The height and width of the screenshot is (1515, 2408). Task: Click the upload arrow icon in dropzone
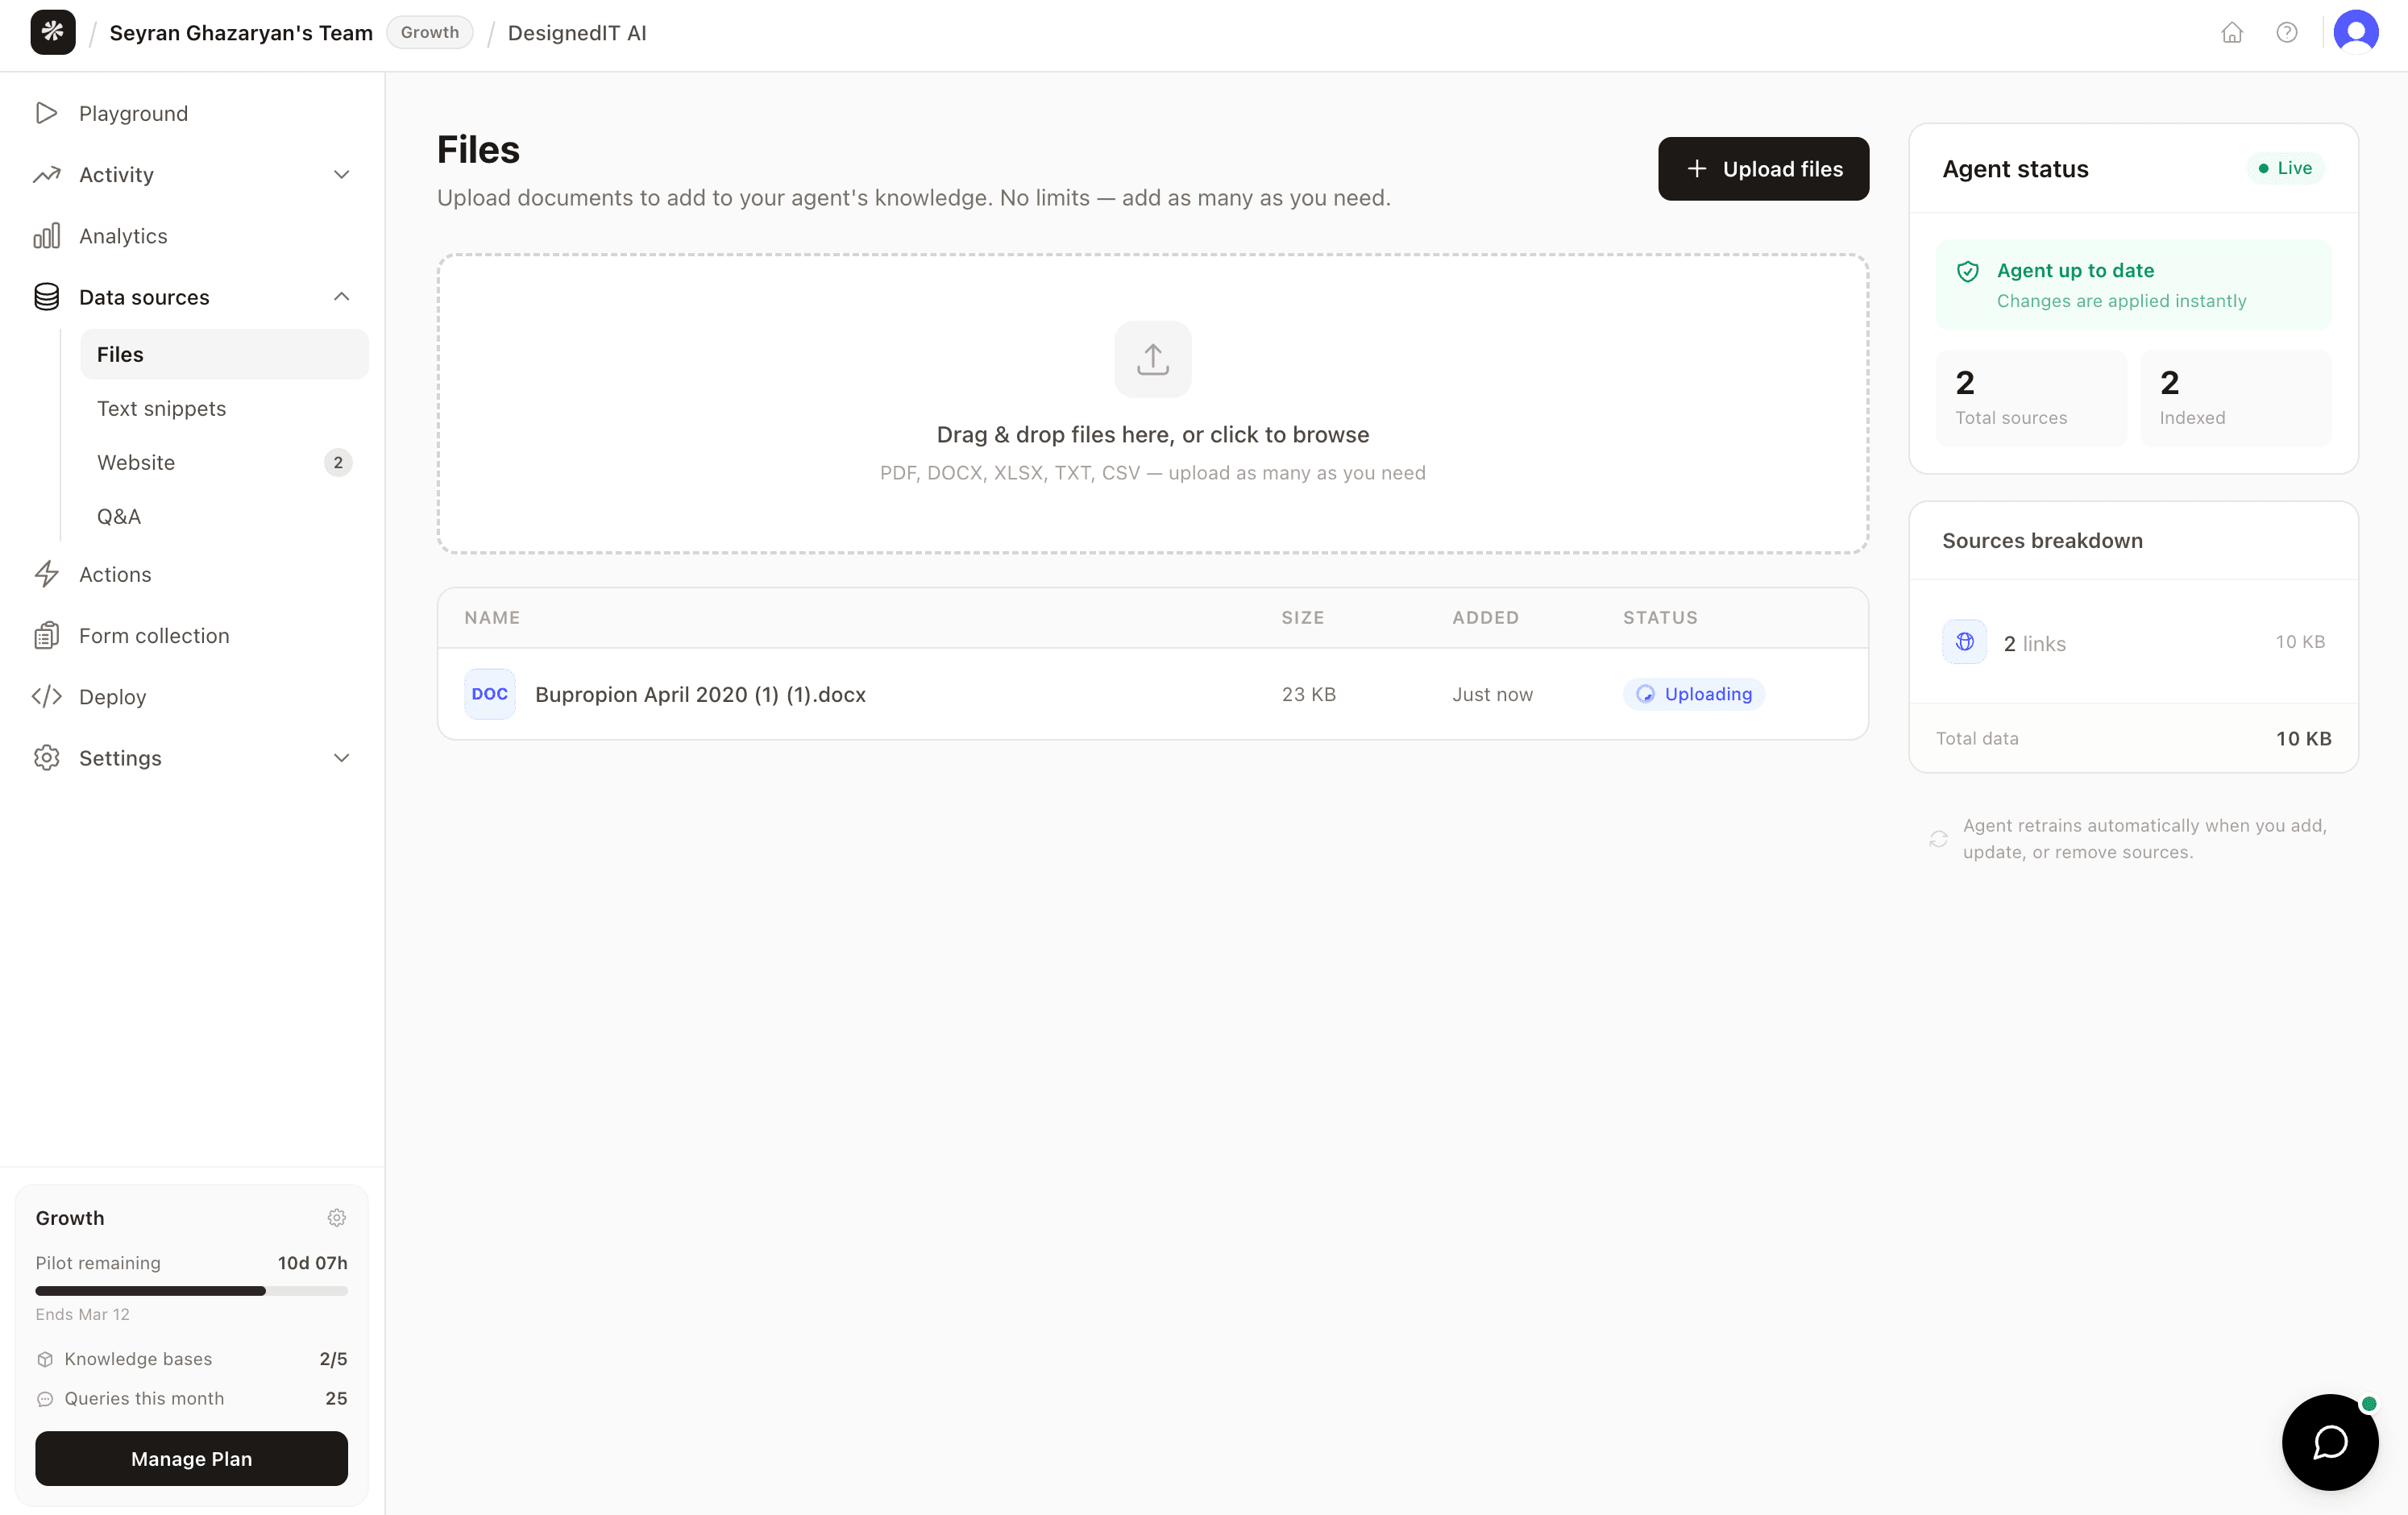click(1152, 359)
